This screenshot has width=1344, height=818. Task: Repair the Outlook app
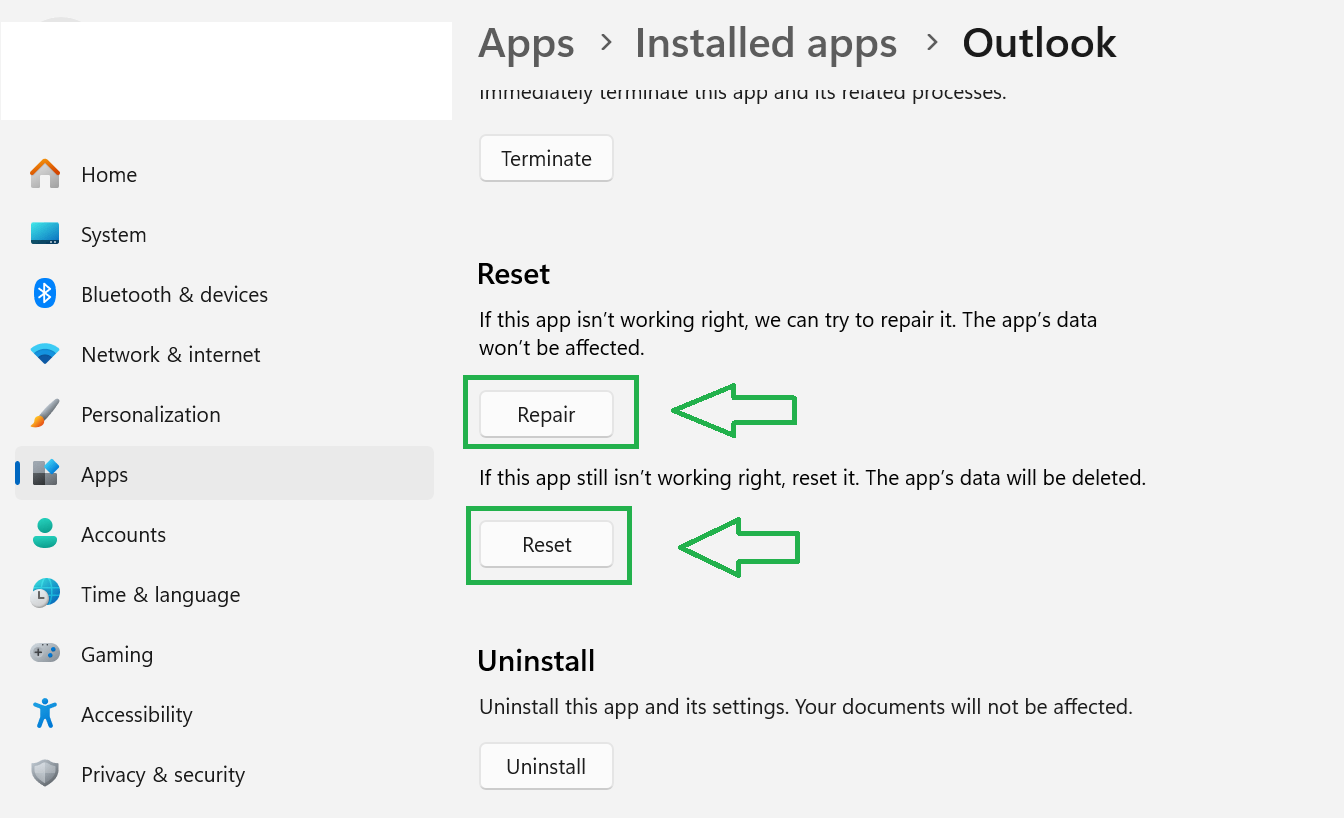click(546, 414)
